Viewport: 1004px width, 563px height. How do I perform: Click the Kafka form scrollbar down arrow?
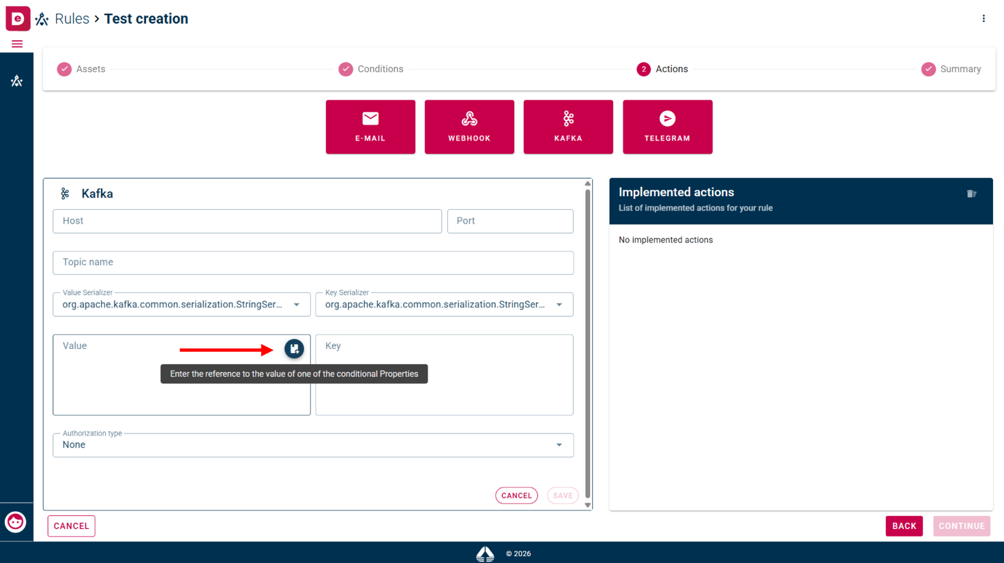pos(588,505)
